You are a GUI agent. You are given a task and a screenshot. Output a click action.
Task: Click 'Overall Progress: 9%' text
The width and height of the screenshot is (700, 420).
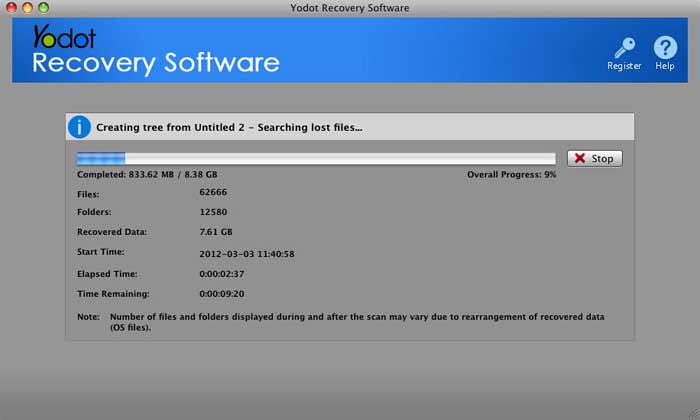click(x=512, y=175)
